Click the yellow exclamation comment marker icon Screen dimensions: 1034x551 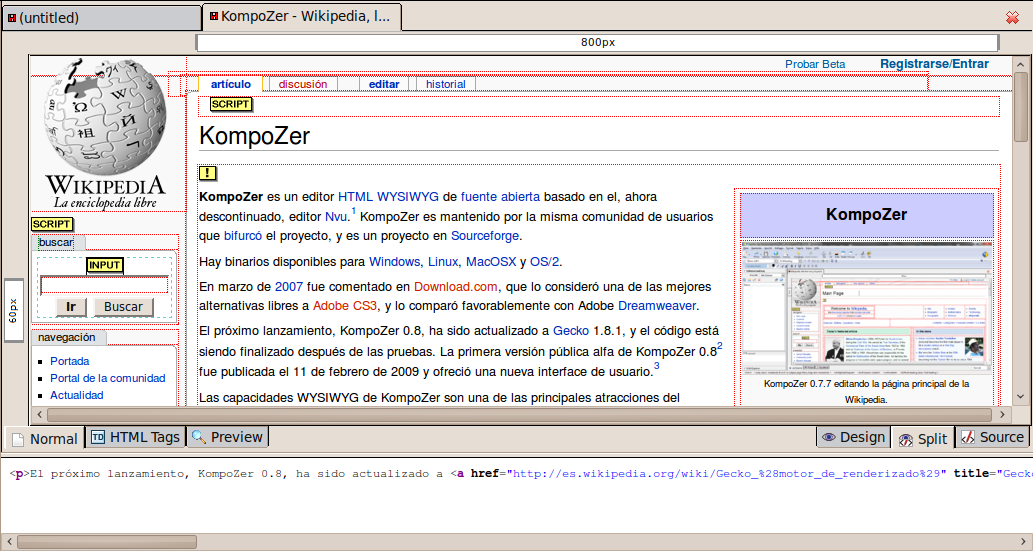click(208, 173)
